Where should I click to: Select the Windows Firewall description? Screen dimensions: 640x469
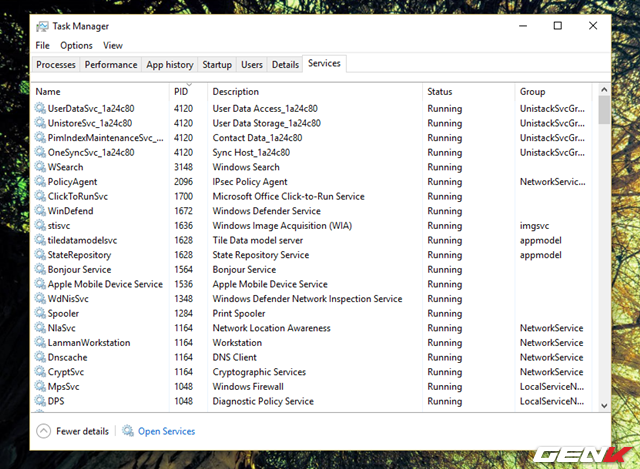(248, 387)
